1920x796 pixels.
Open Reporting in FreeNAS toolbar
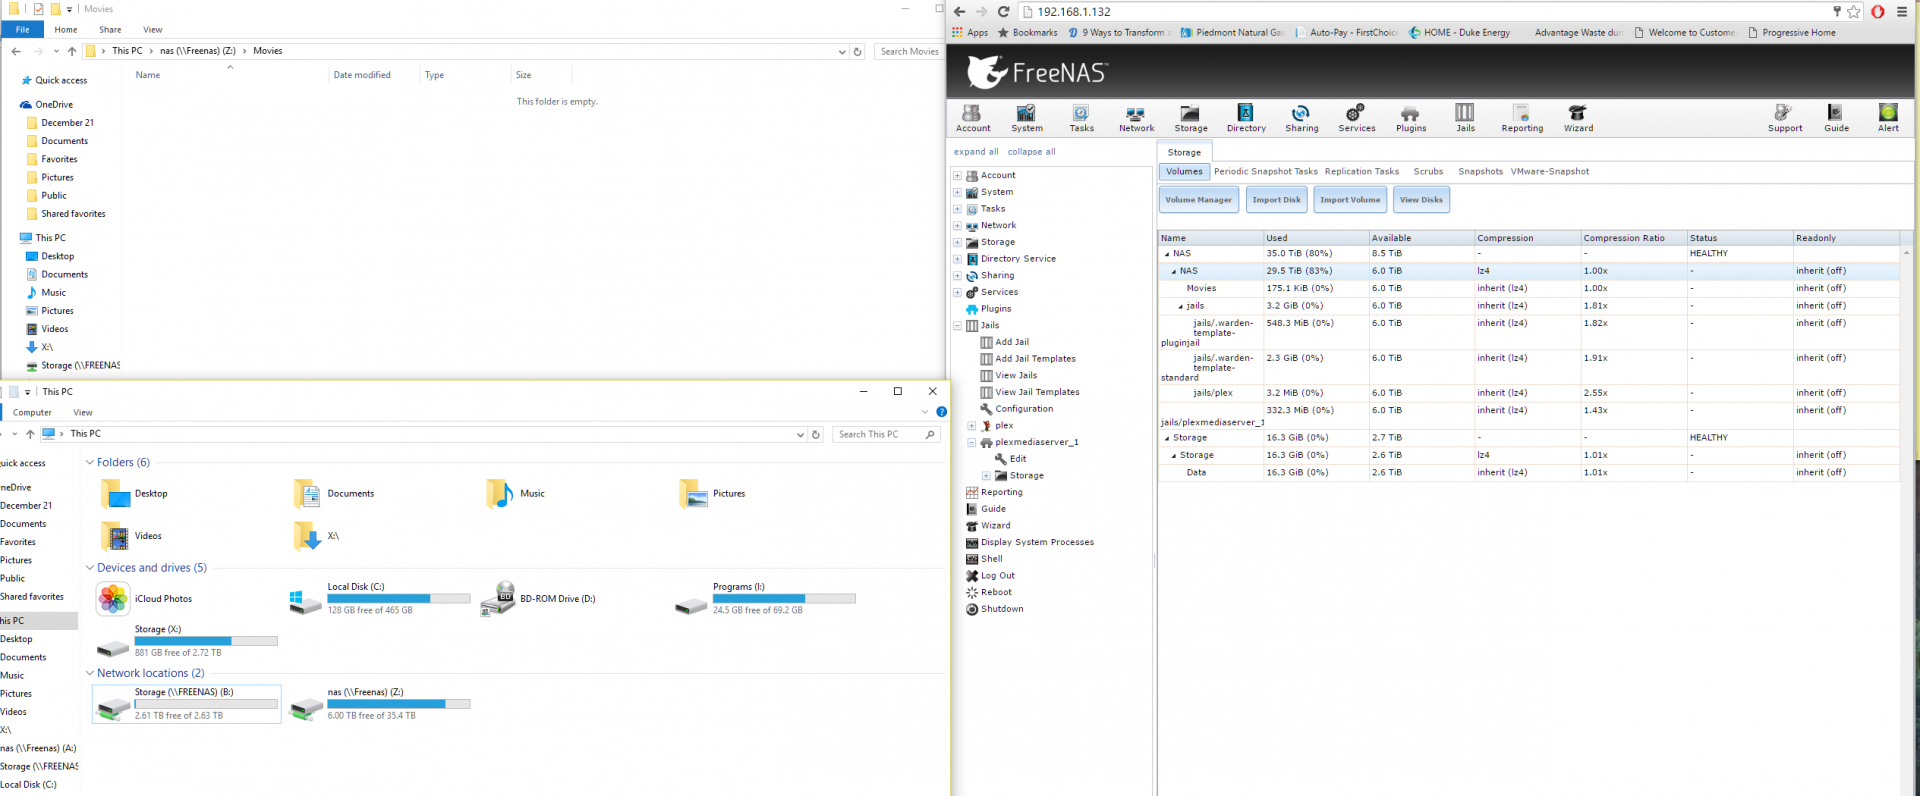1522,118
